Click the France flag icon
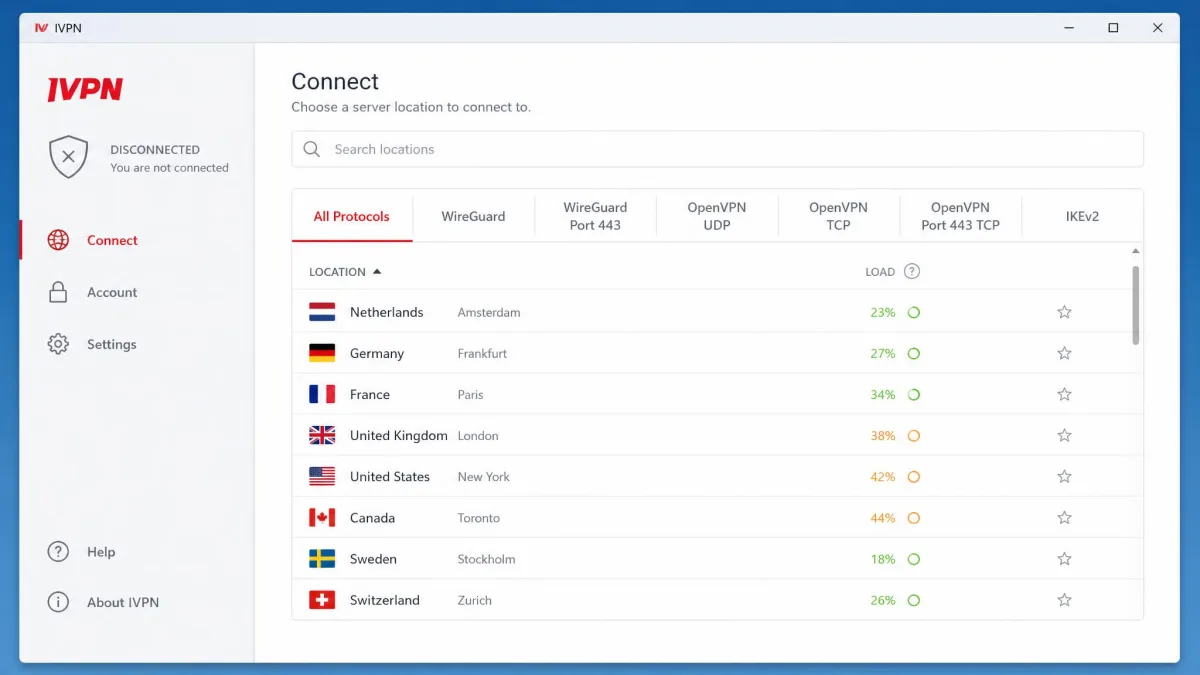 (322, 394)
